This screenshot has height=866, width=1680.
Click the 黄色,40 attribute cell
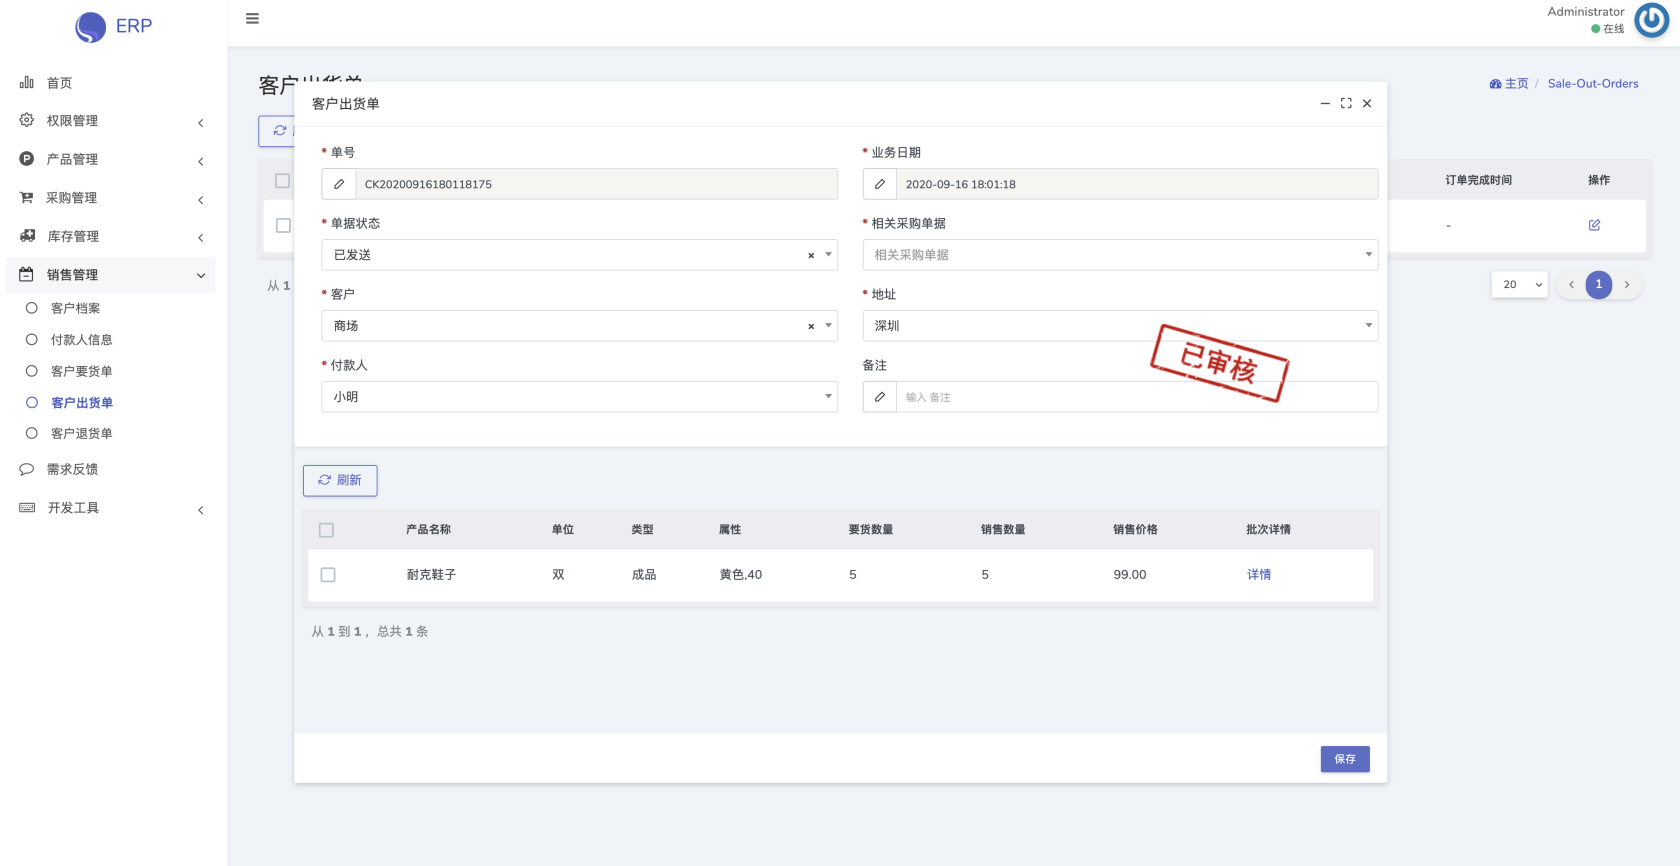741,575
